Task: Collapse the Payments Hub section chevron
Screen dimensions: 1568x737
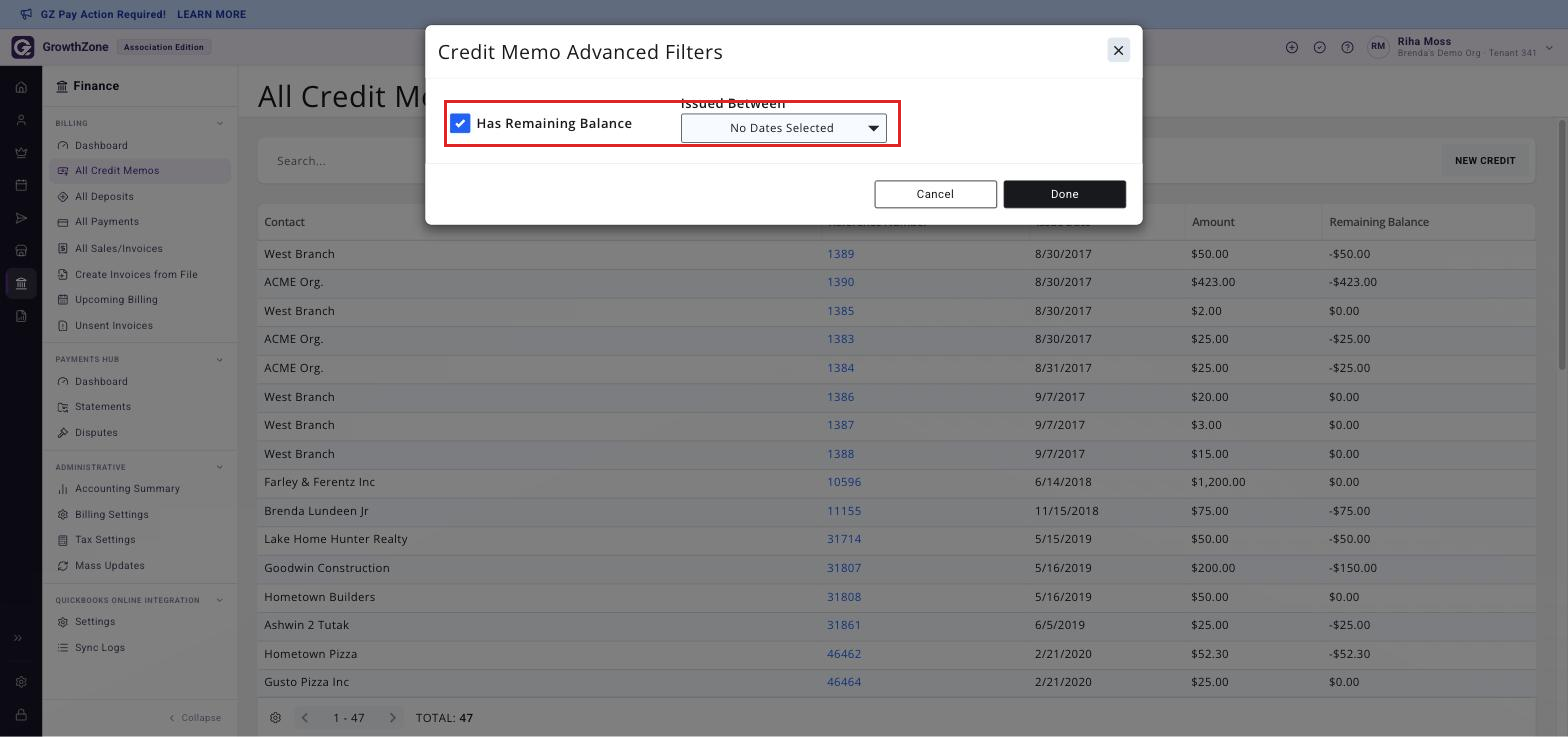Action: (220, 360)
